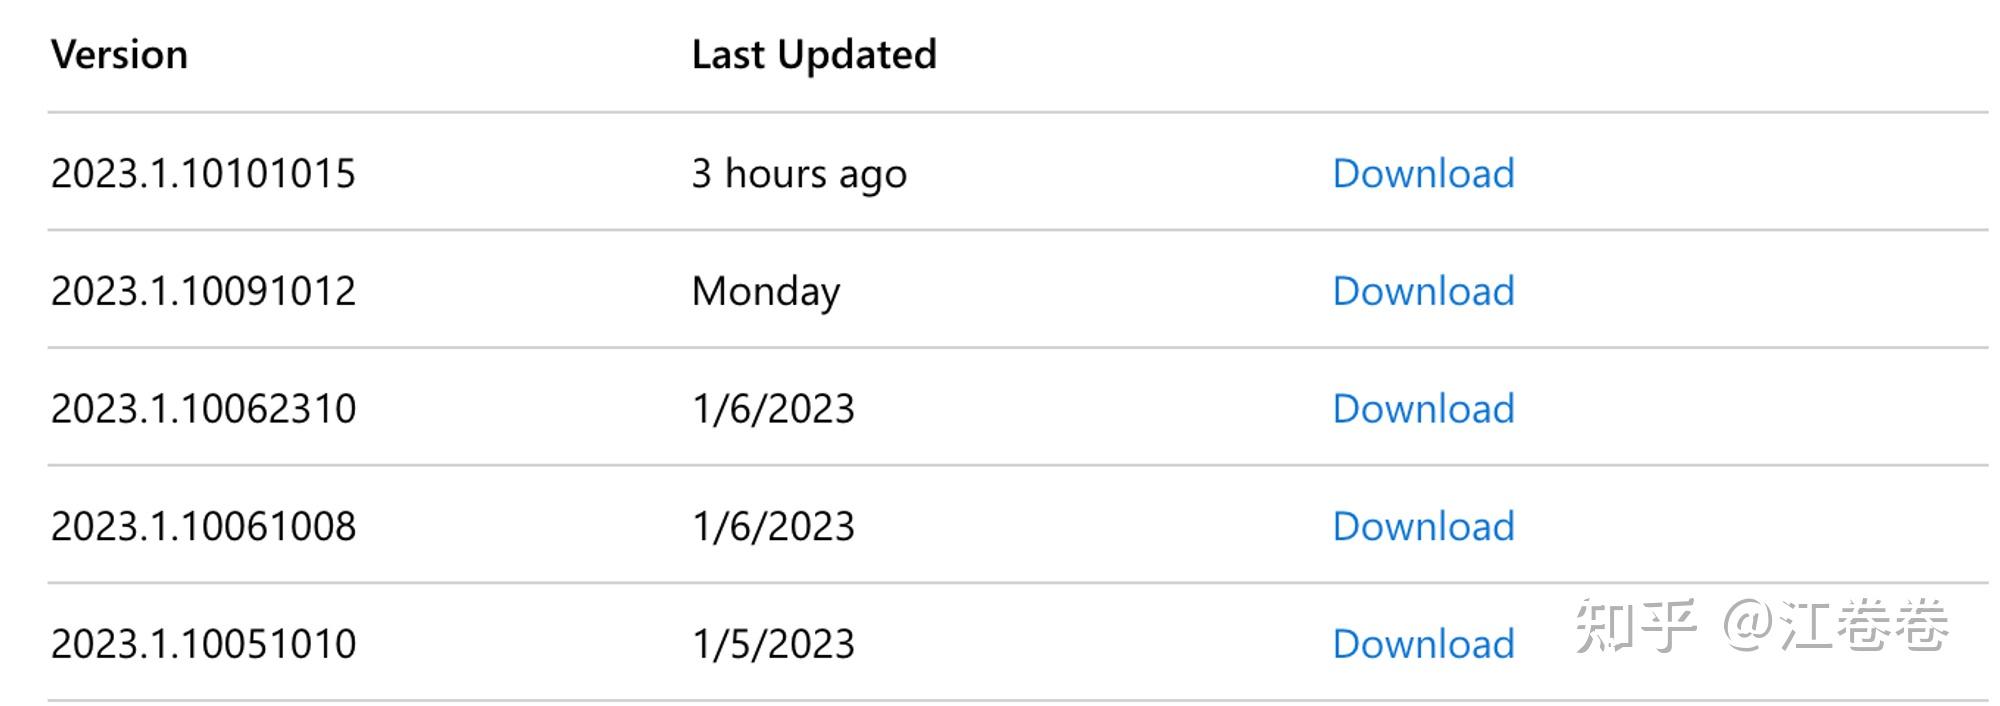The width and height of the screenshot is (2000, 706).
Task: Select version number 2023.1.10062310 text
Action: coord(203,409)
